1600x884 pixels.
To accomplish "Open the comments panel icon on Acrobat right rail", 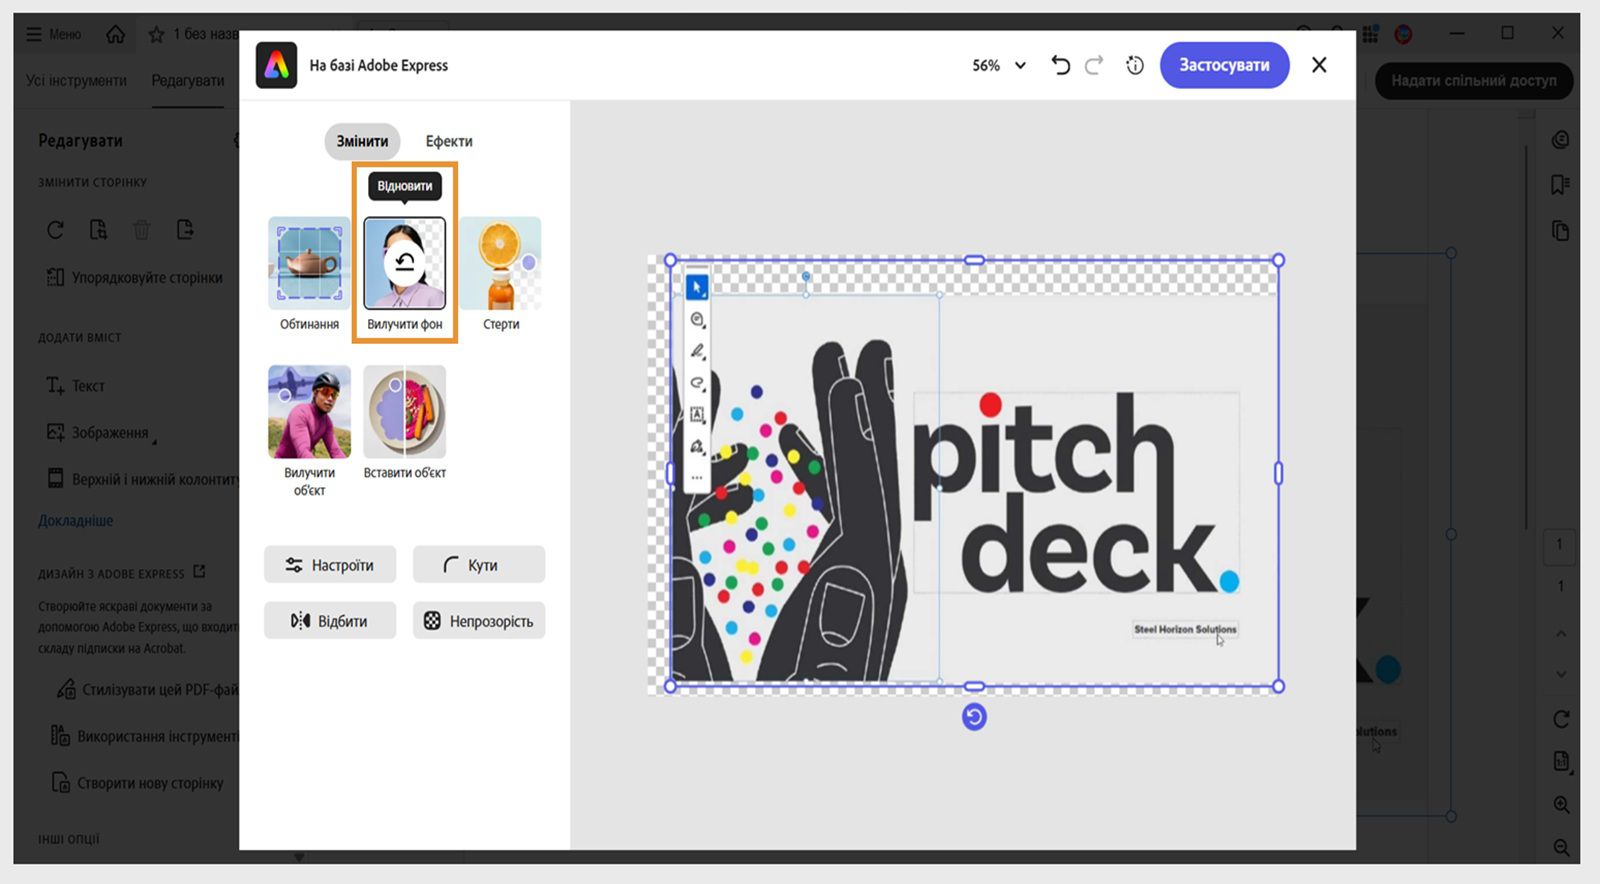I will (x=1560, y=140).
